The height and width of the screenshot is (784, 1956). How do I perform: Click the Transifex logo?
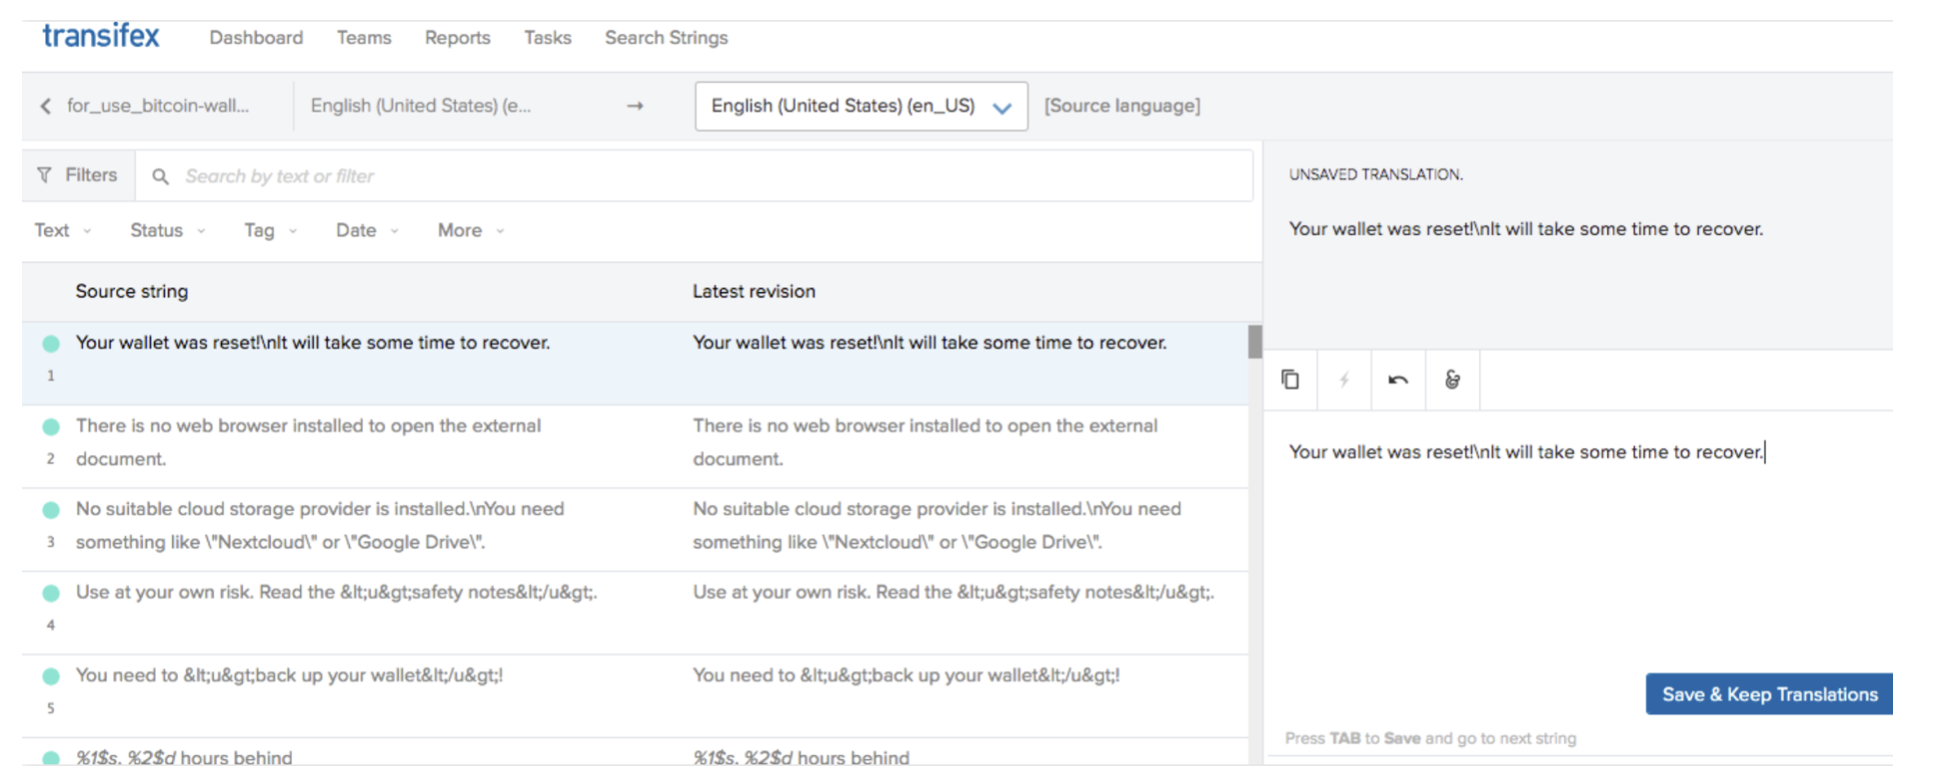coord(101,37)
